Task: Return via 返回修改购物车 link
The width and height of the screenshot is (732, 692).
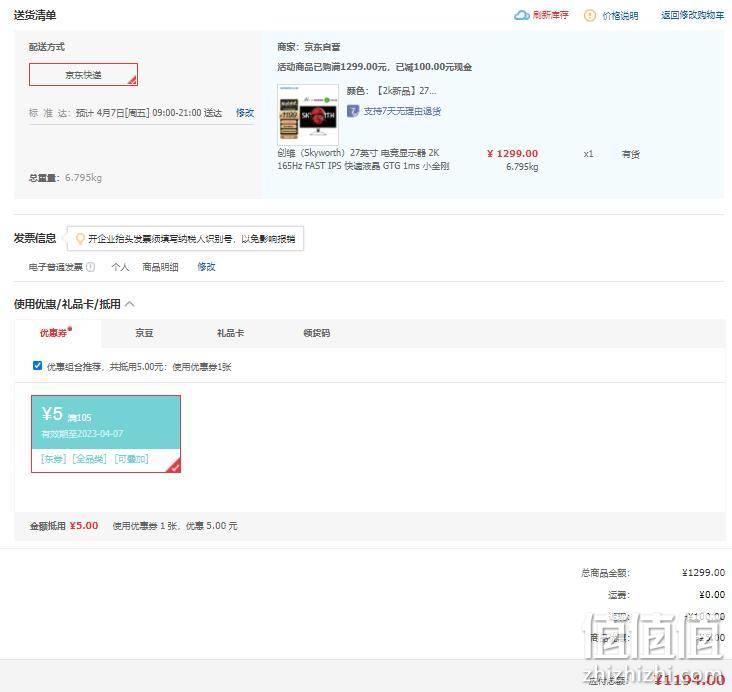Action: [x=693, y=15]
